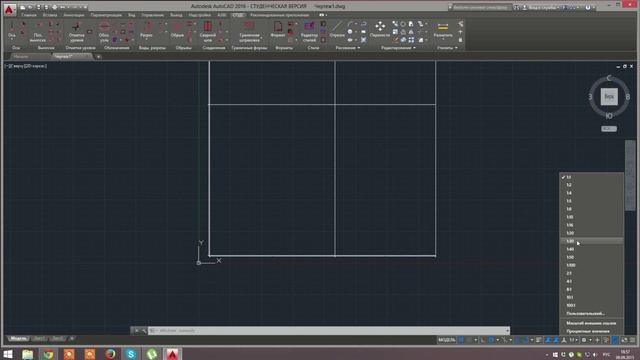This screenshot has width=640, height=360.
Task: Open snap mode dropdown arrow in status bar
Action: [x=476, y=340]
